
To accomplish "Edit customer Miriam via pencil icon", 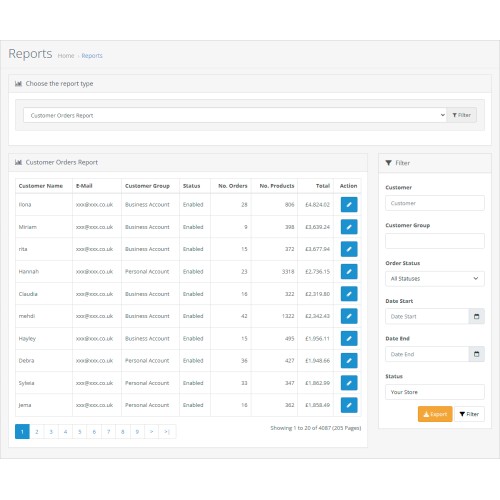I will click(x=349, y=227).
